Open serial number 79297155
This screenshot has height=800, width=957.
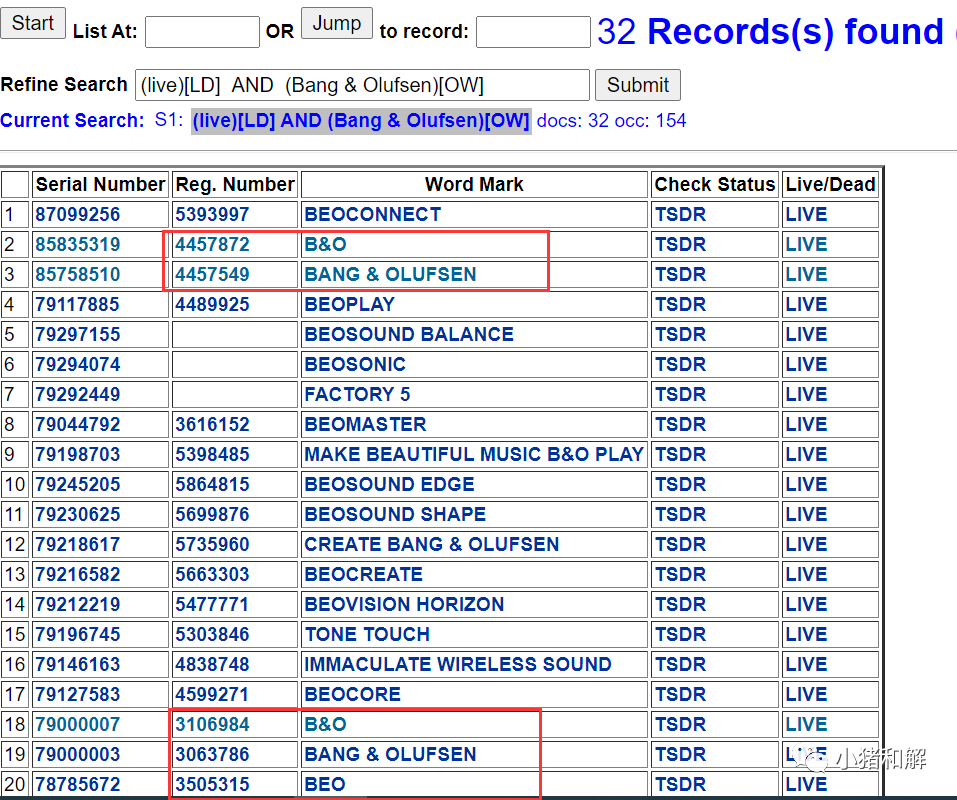(78, 334)
